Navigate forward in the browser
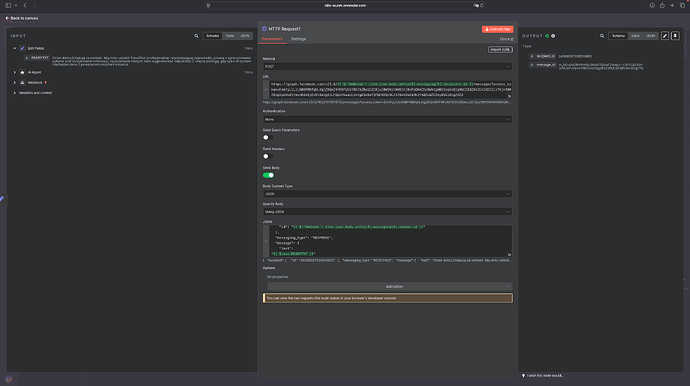Image resolution: width=690 pixels, height=386 pixels. coord(34,5)
